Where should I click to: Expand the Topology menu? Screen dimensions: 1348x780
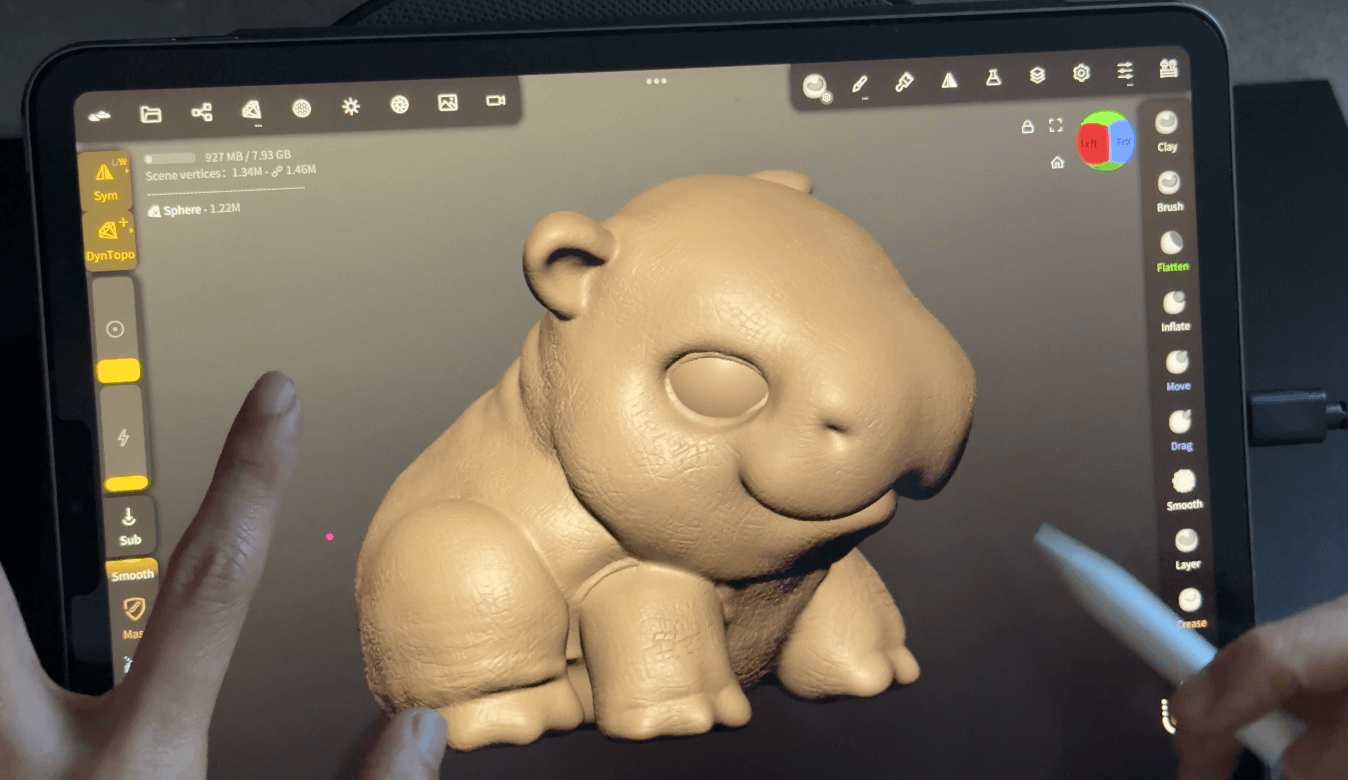pyautogui.click(x=251, y=110)
